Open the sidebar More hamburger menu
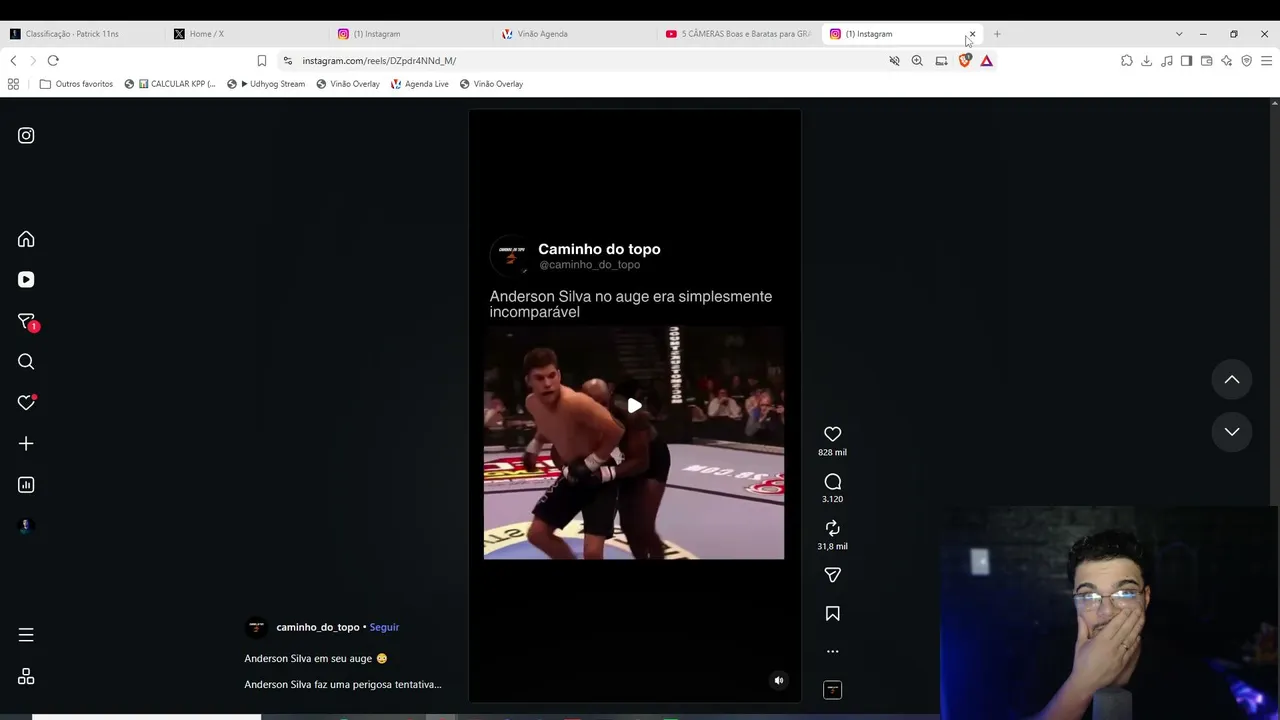1280x720 pixels. 26,635
